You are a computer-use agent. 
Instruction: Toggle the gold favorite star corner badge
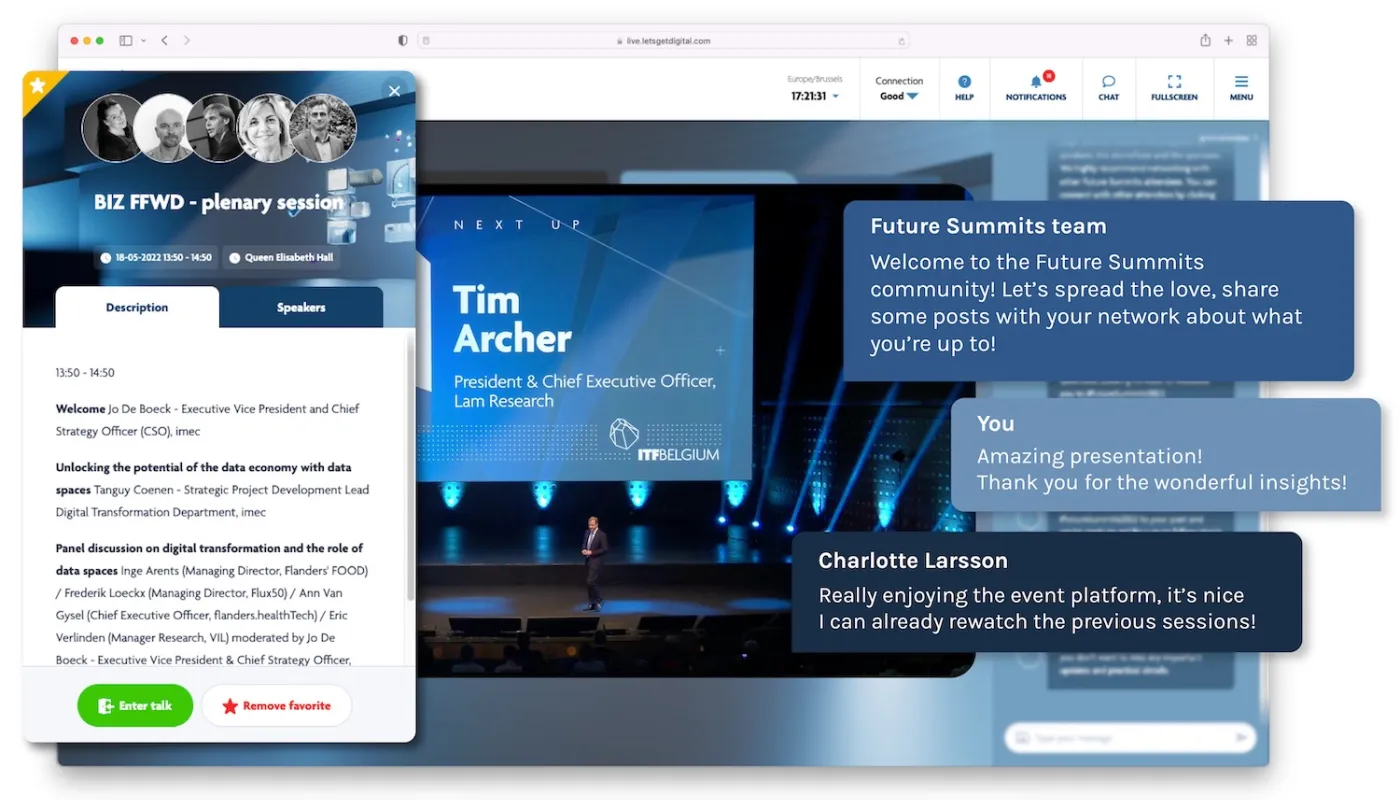tap(38, 86)
